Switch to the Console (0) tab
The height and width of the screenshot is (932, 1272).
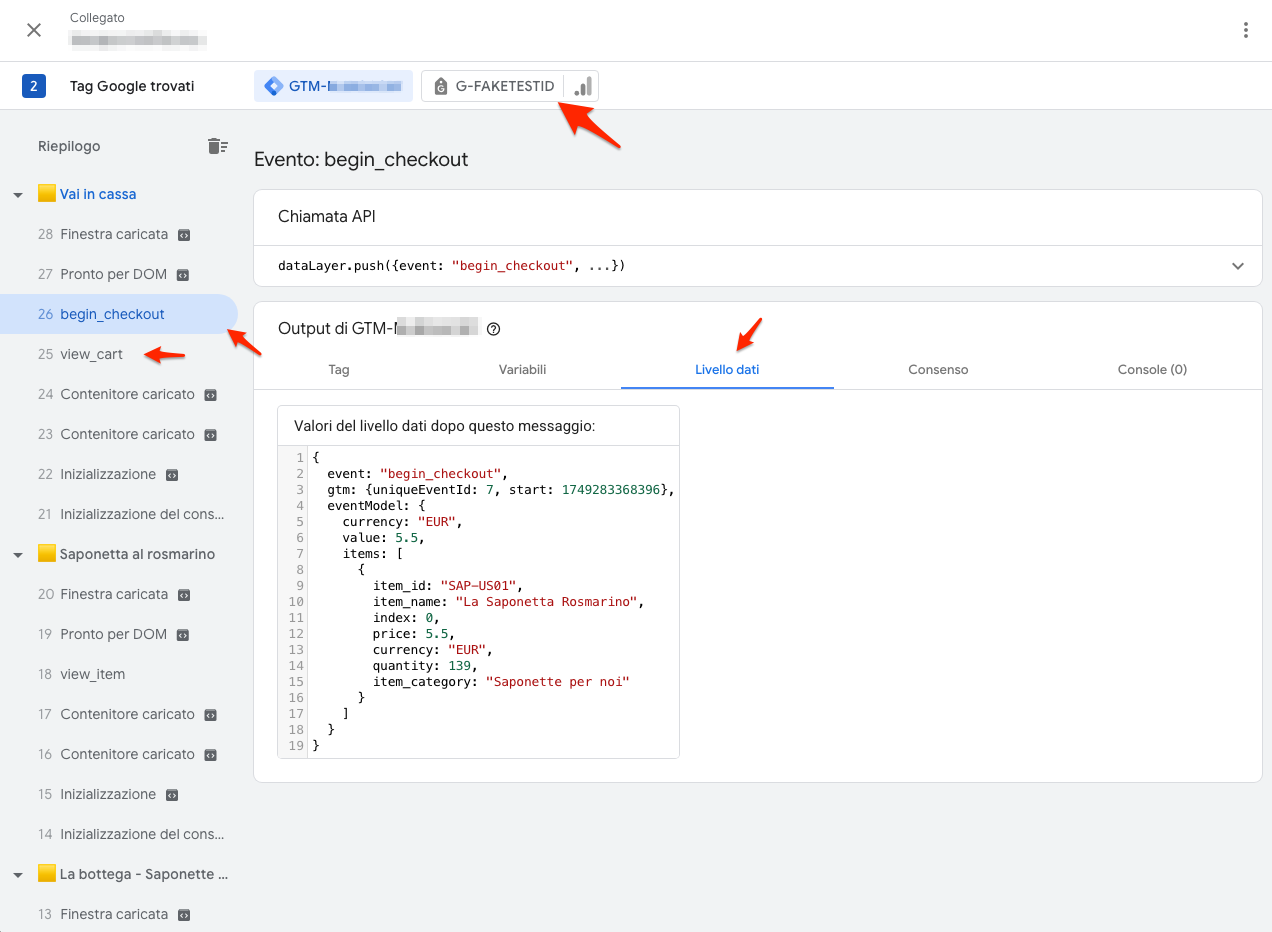[1152, 369]
